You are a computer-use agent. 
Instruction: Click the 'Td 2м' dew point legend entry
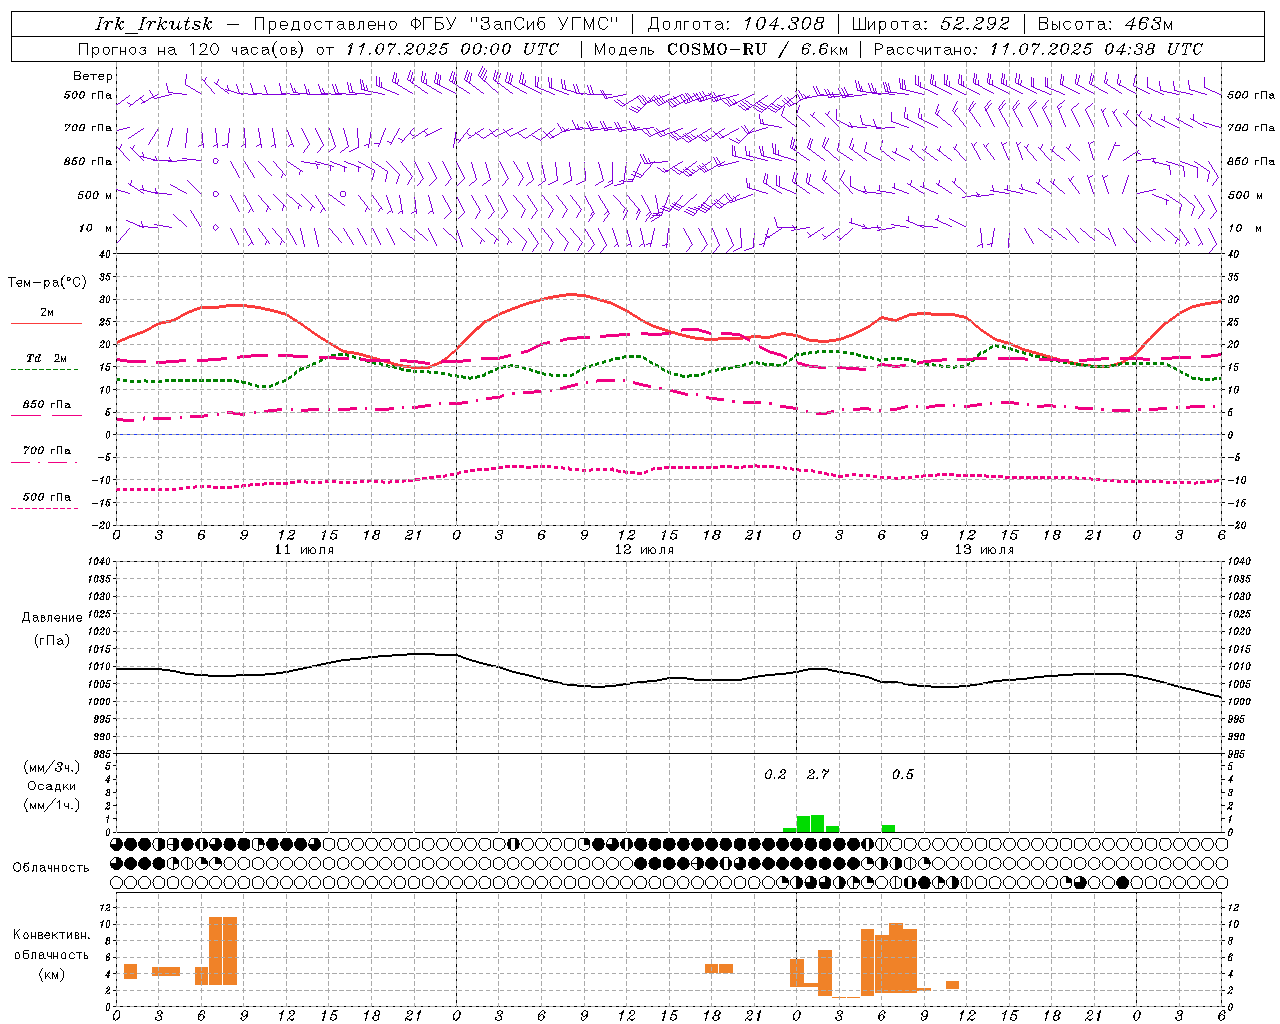coord(46,360)
